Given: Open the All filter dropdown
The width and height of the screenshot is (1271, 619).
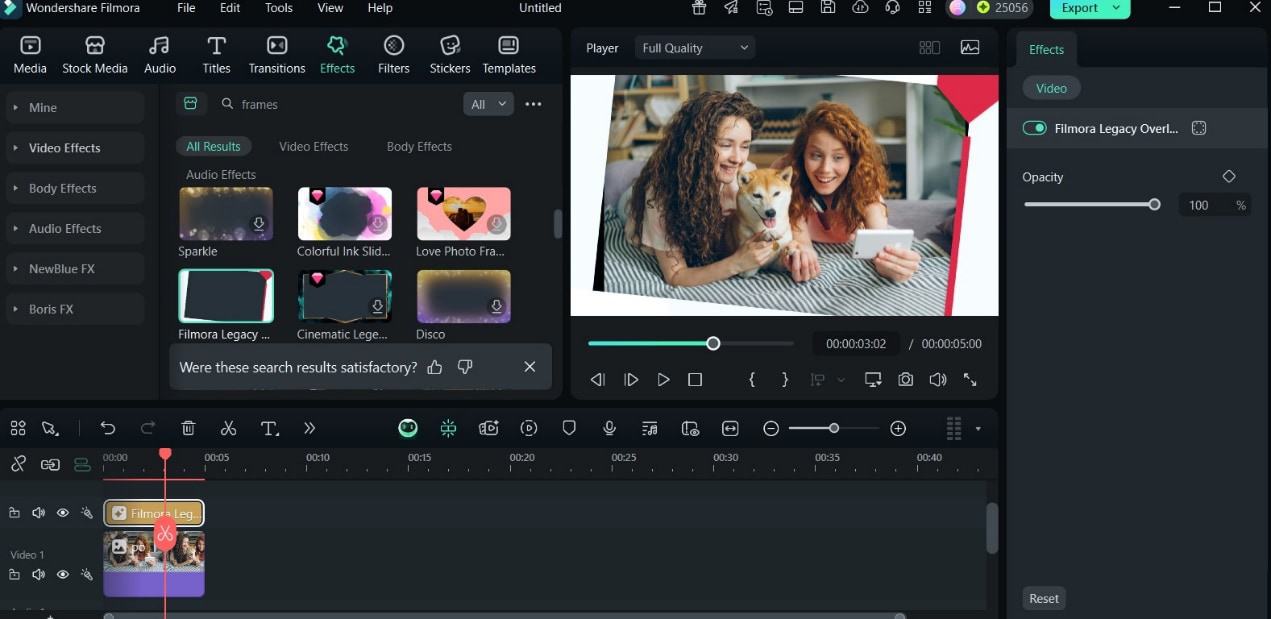Looking at the screenshot, I should [488, 104].
